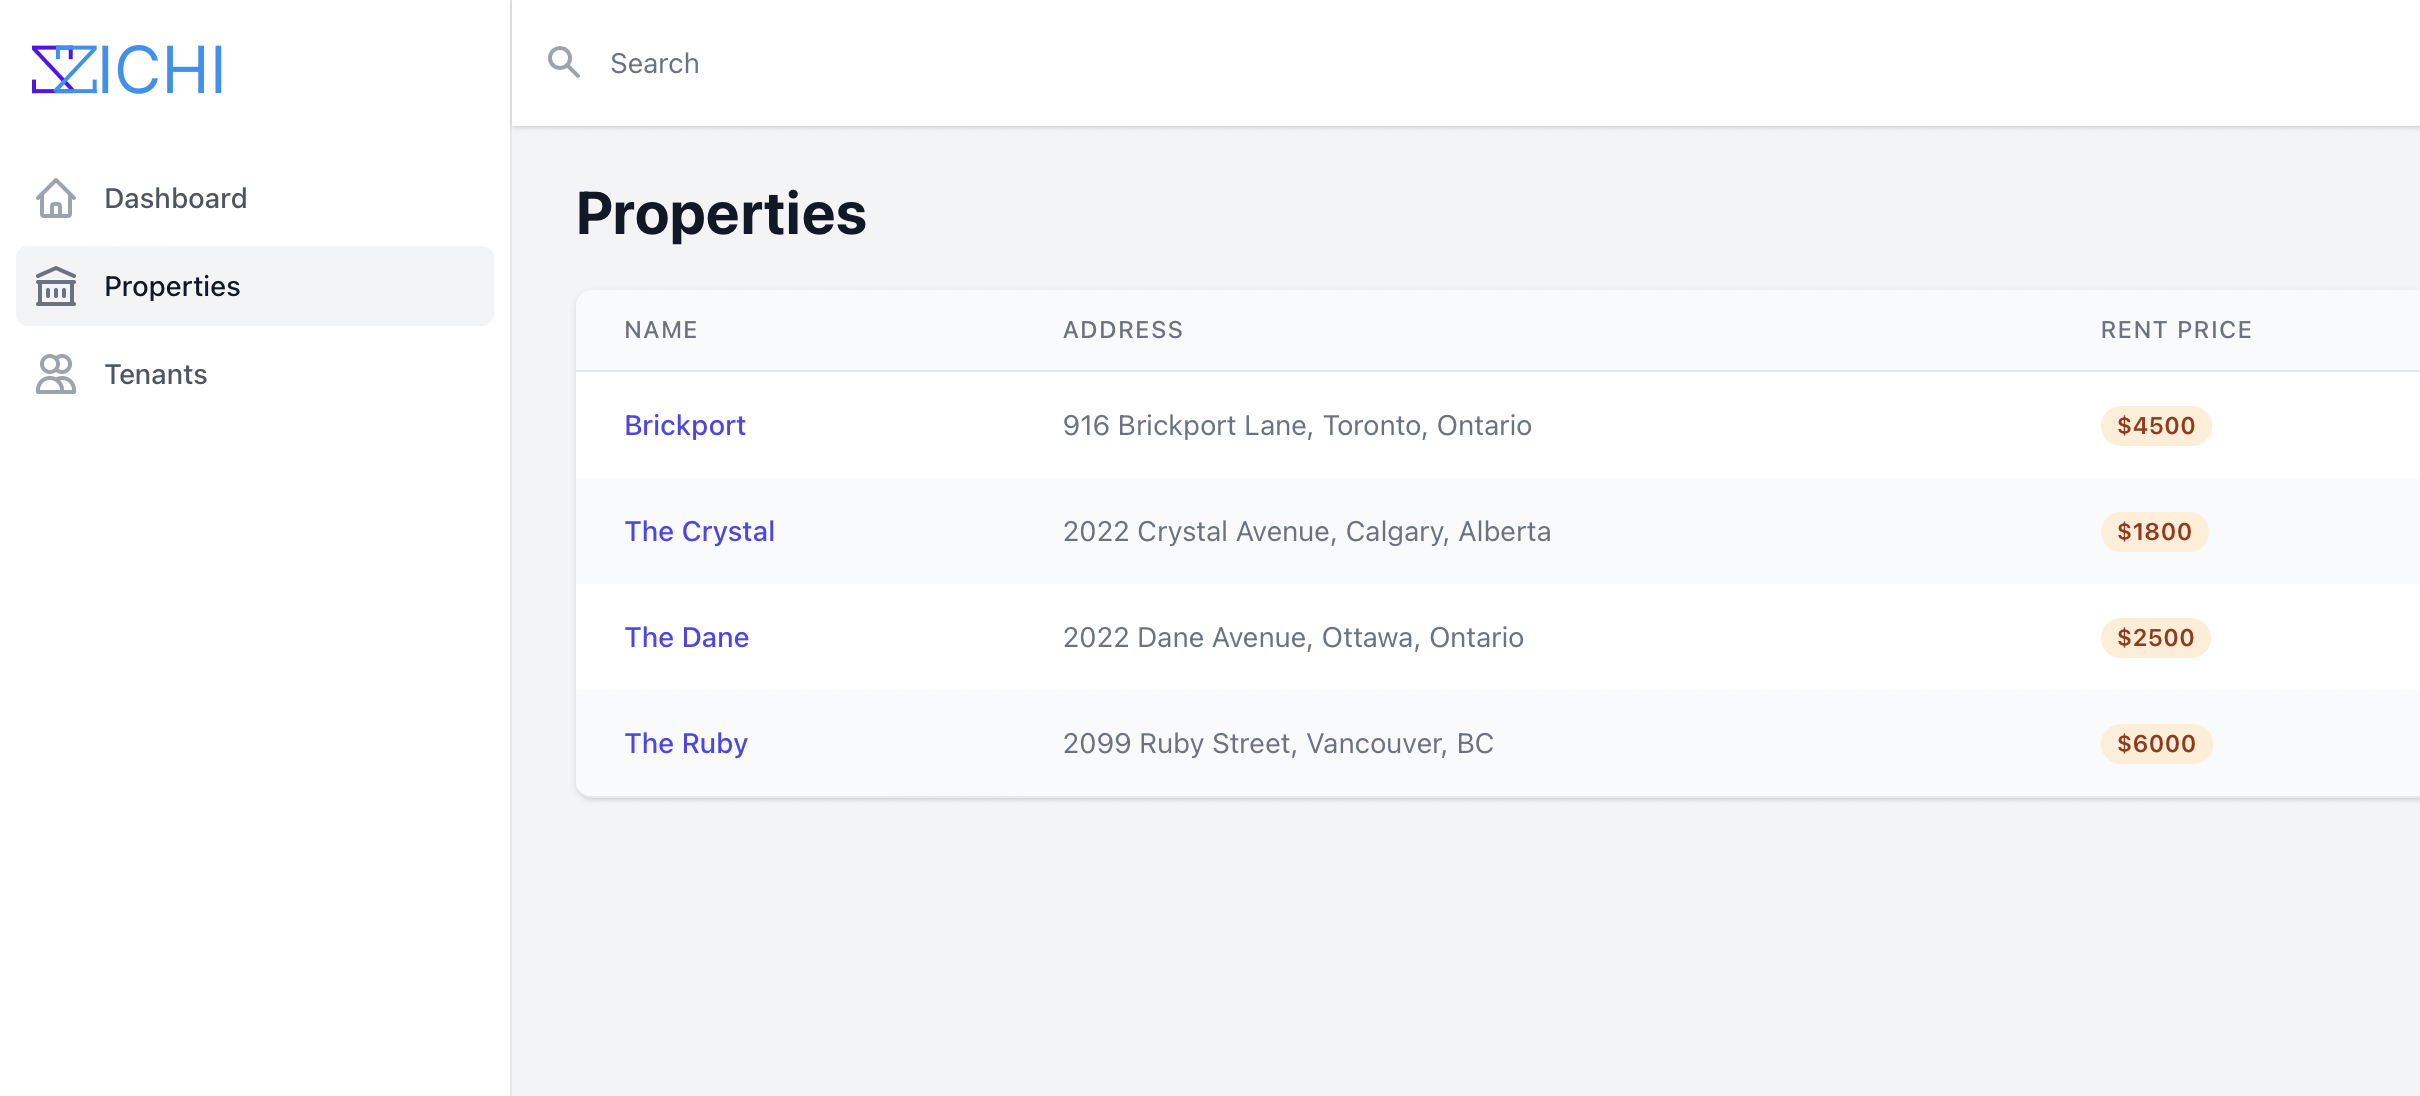2420x1096 pixels.
Task: Click the $1800 rent price badge
Action: (x=2154, y=531)
